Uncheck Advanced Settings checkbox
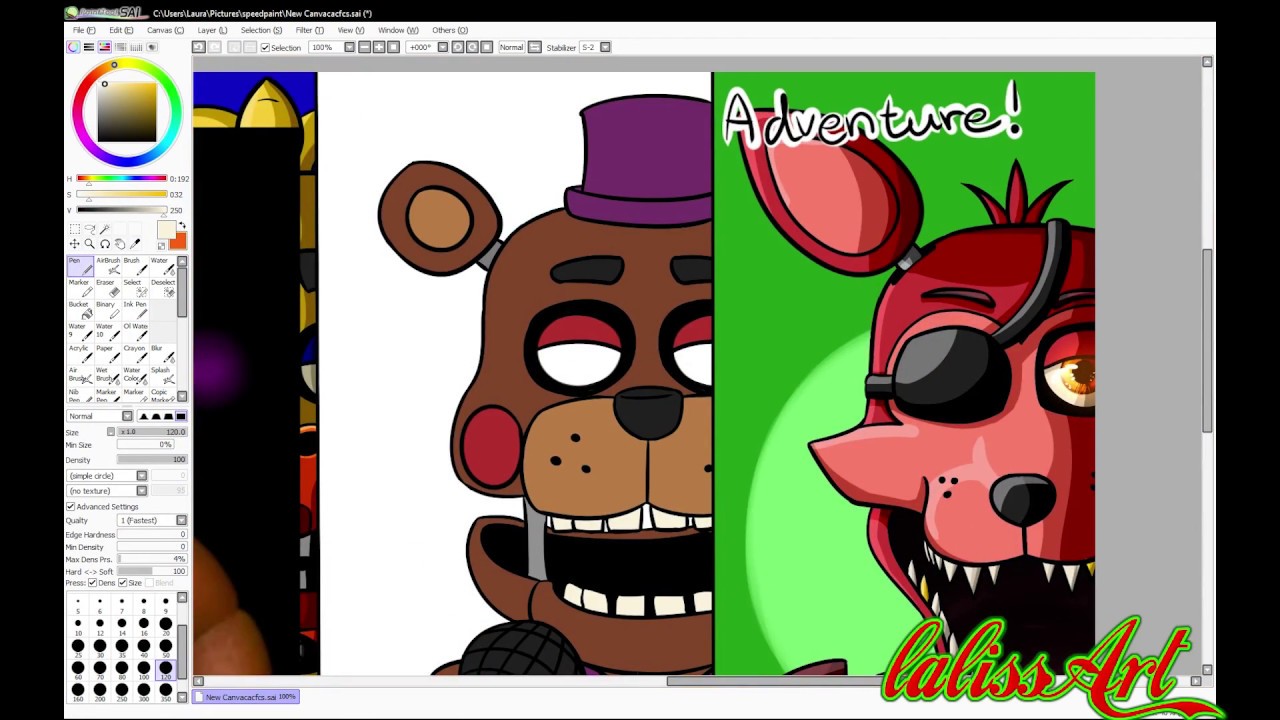The width and height of the screenshot is (1280, 720). [71, 506]
